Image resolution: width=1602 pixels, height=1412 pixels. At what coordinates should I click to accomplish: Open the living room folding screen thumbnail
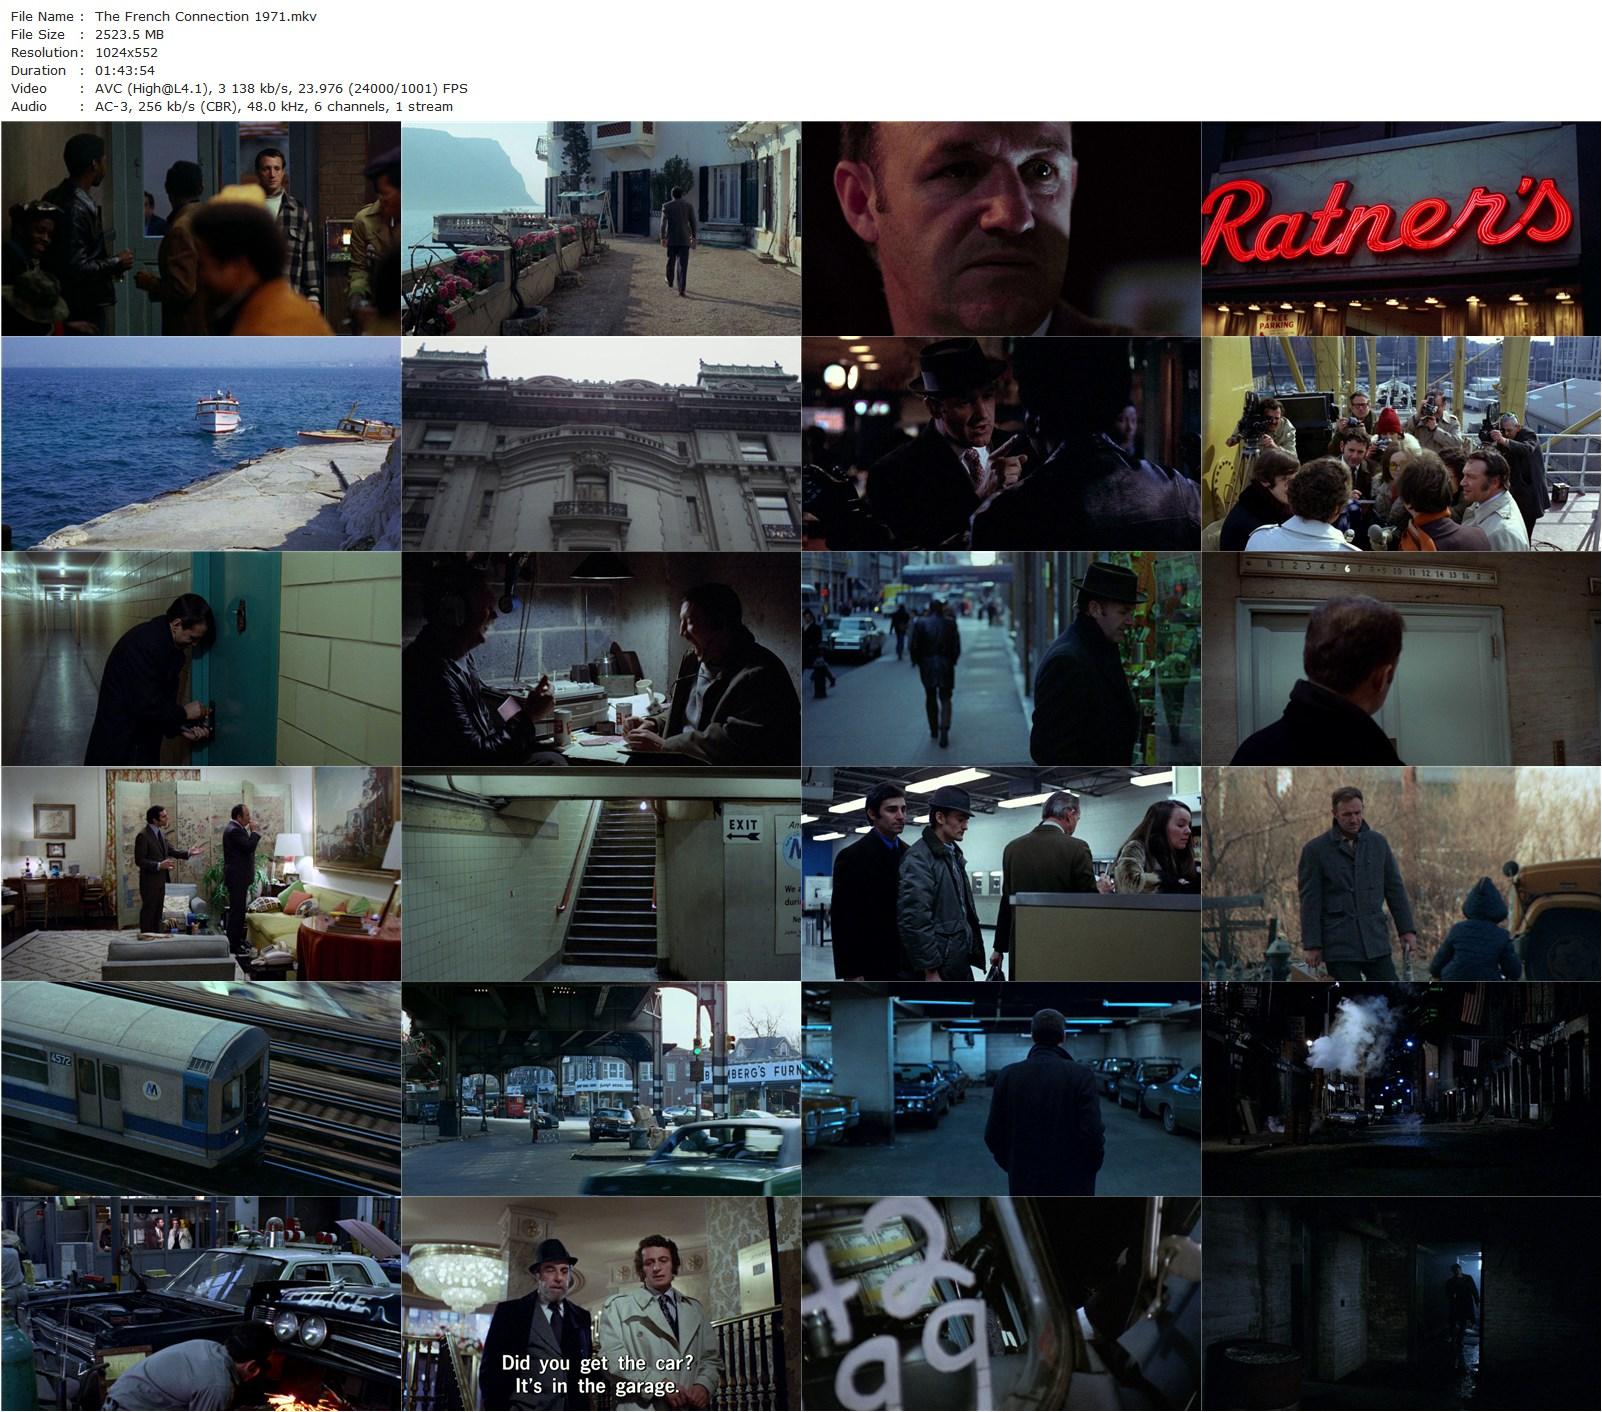pyautogui.click(x=201, y=874)
